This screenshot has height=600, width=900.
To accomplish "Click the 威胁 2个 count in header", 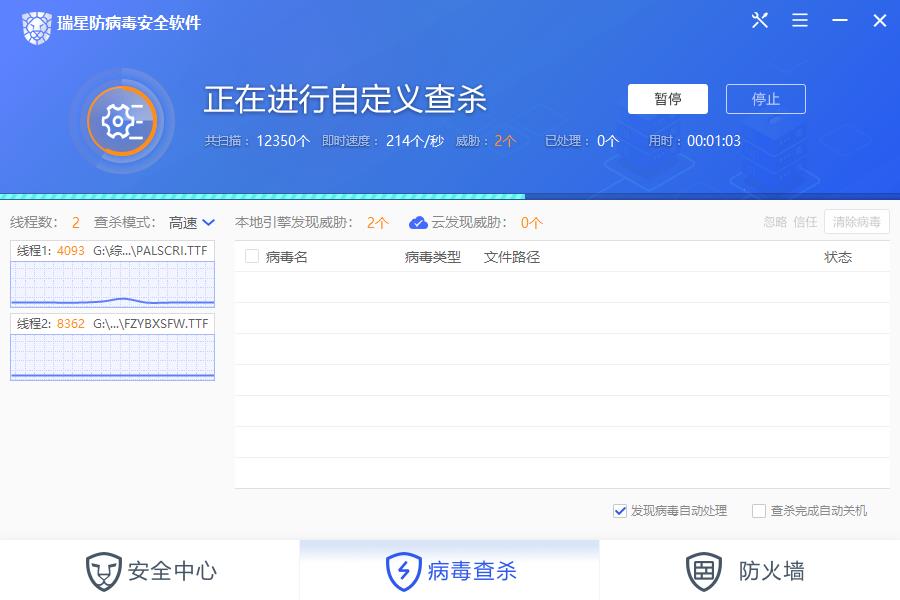I will tap(505, 141).
